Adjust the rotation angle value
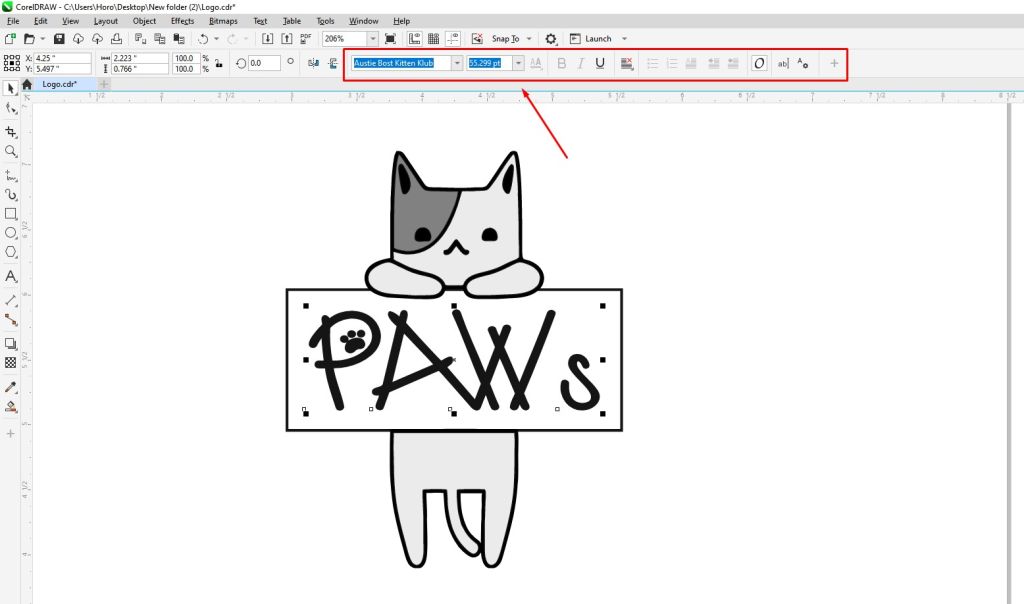This screenshot has width=1024, height=604. (262, 63)
